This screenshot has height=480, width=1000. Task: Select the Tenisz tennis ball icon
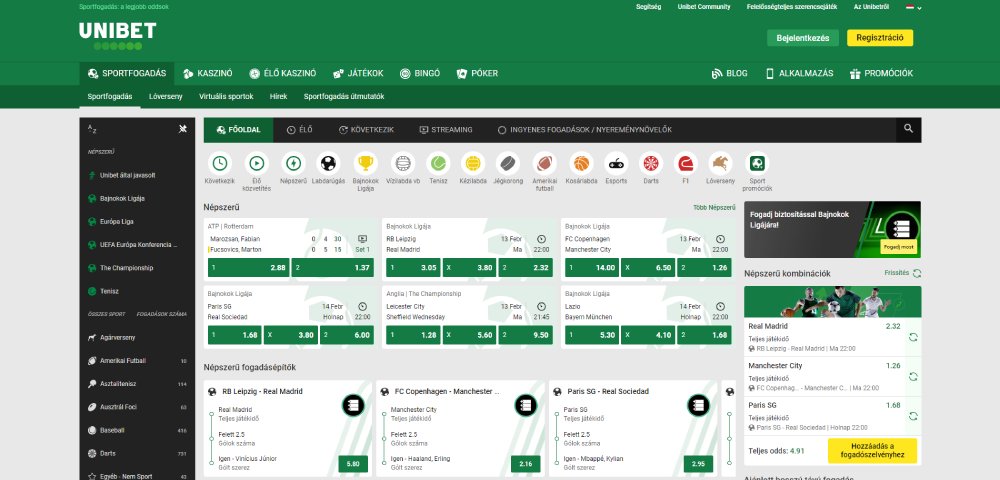pyautogui.click(x=437, y=163)
